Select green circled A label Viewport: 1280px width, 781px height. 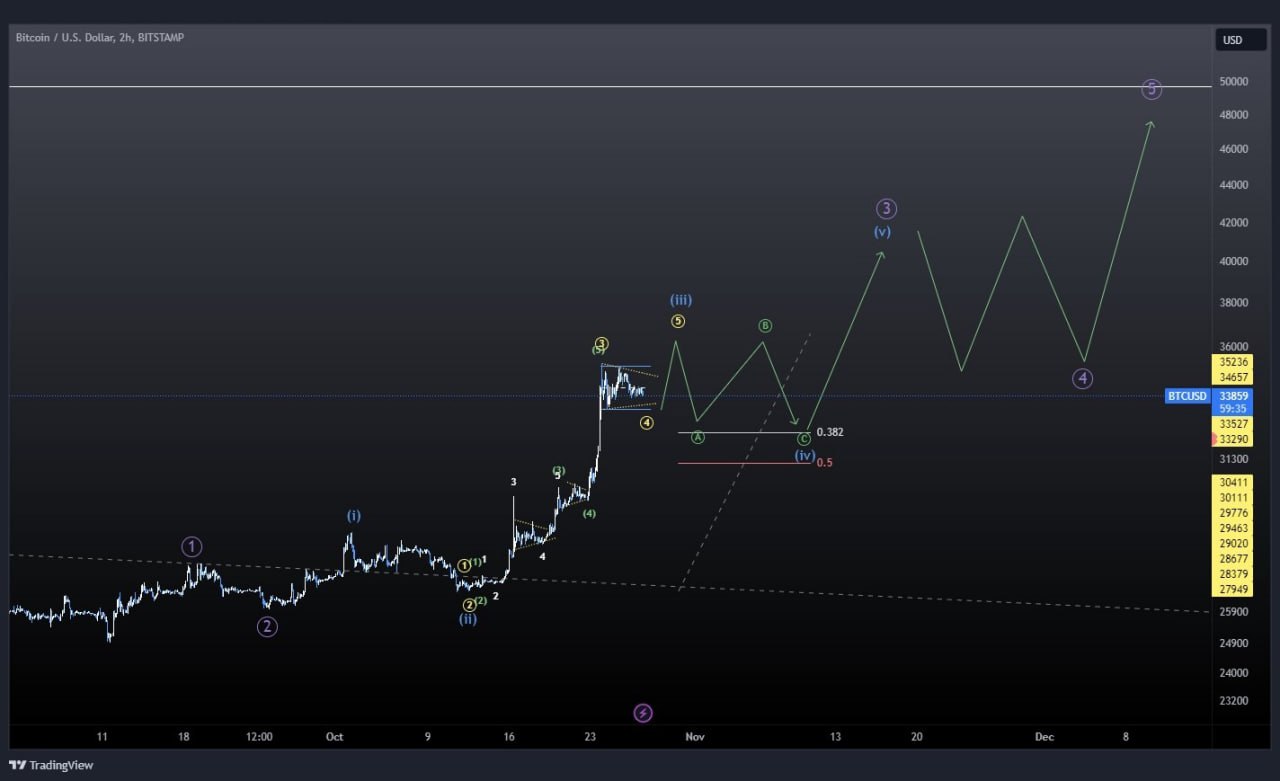[698, 437]
